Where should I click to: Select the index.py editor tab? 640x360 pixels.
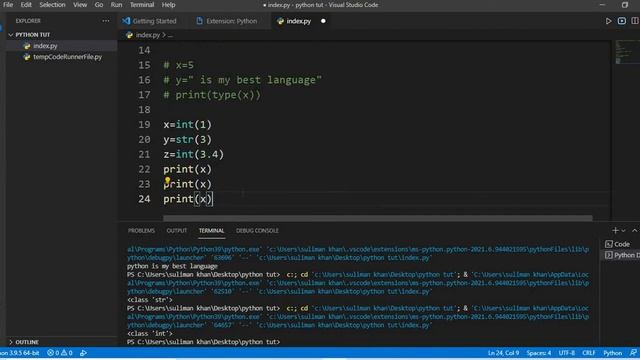point(298,21)
